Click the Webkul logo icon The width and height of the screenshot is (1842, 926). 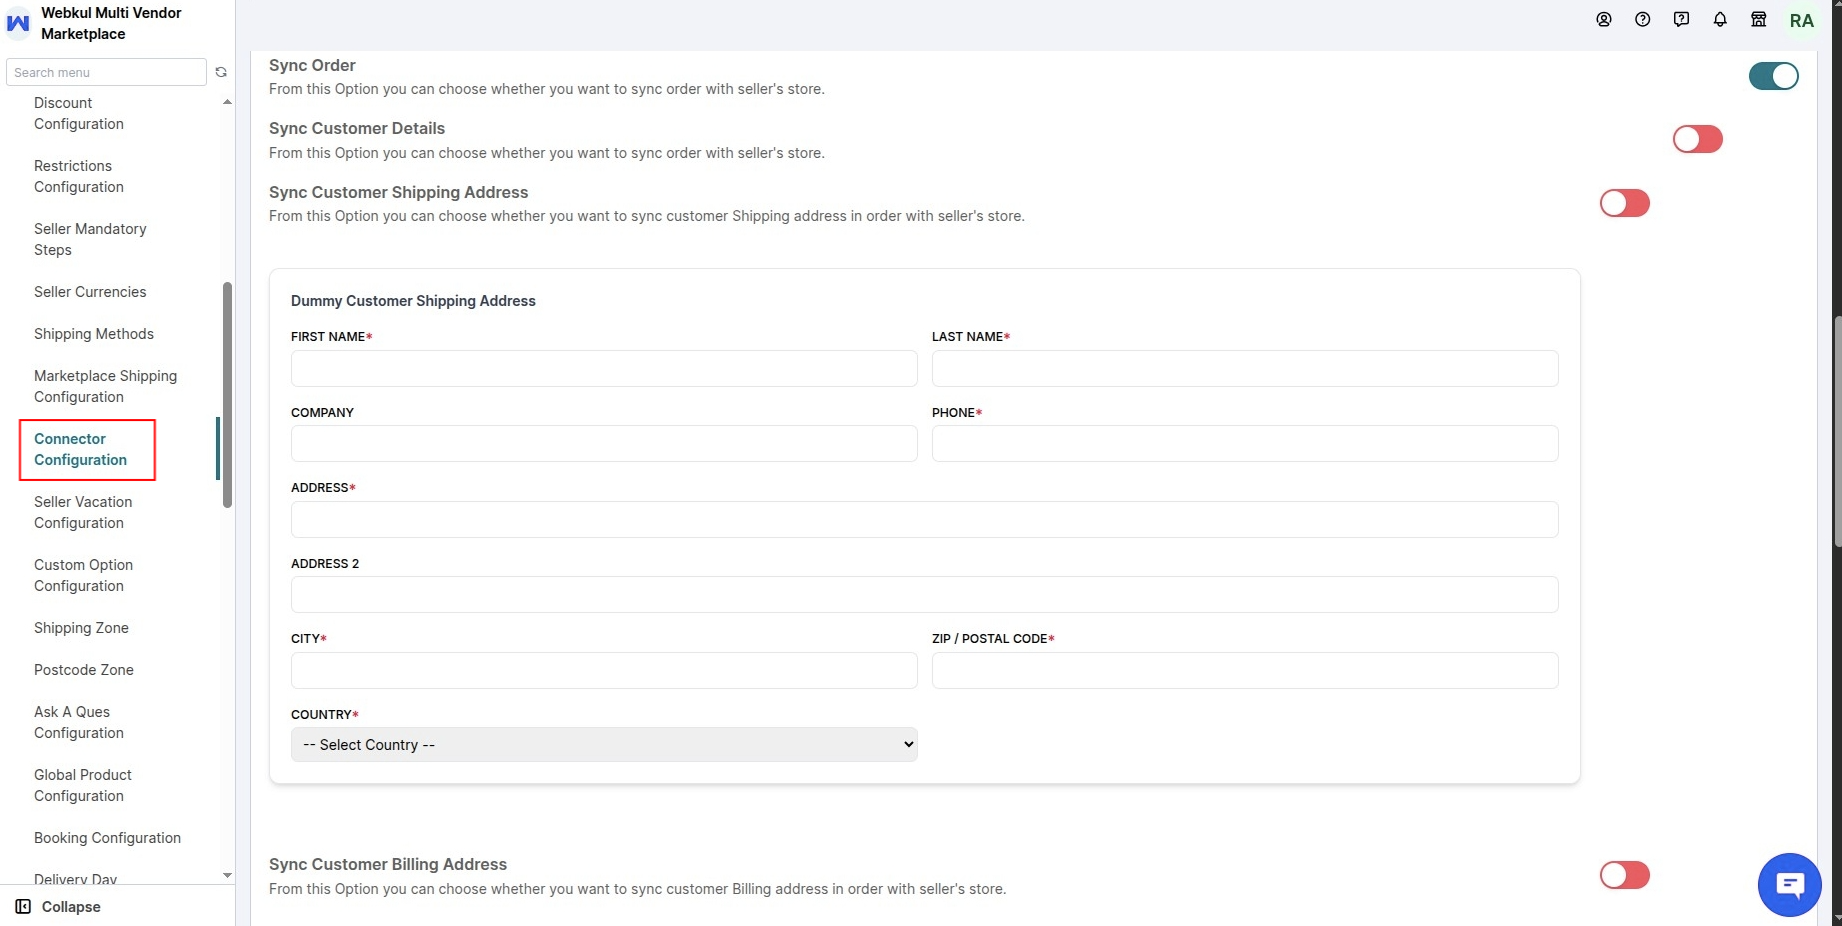point(18,23)
